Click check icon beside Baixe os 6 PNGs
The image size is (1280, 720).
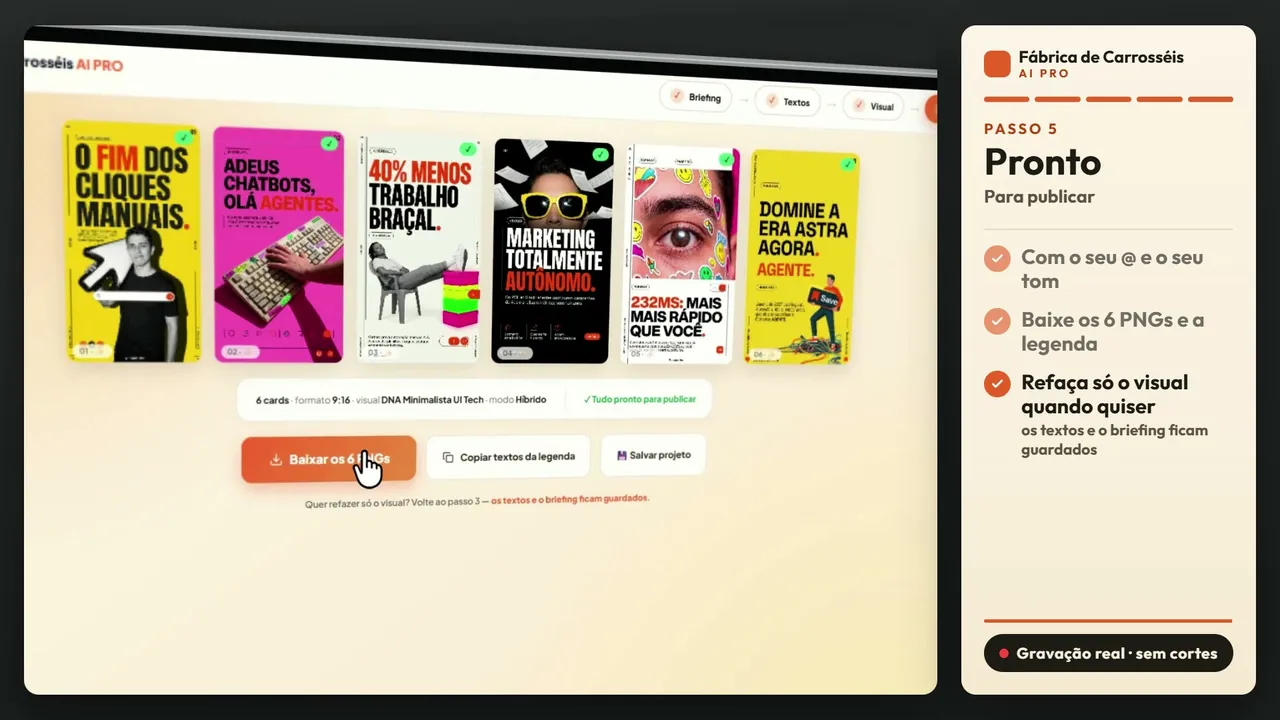997,321
